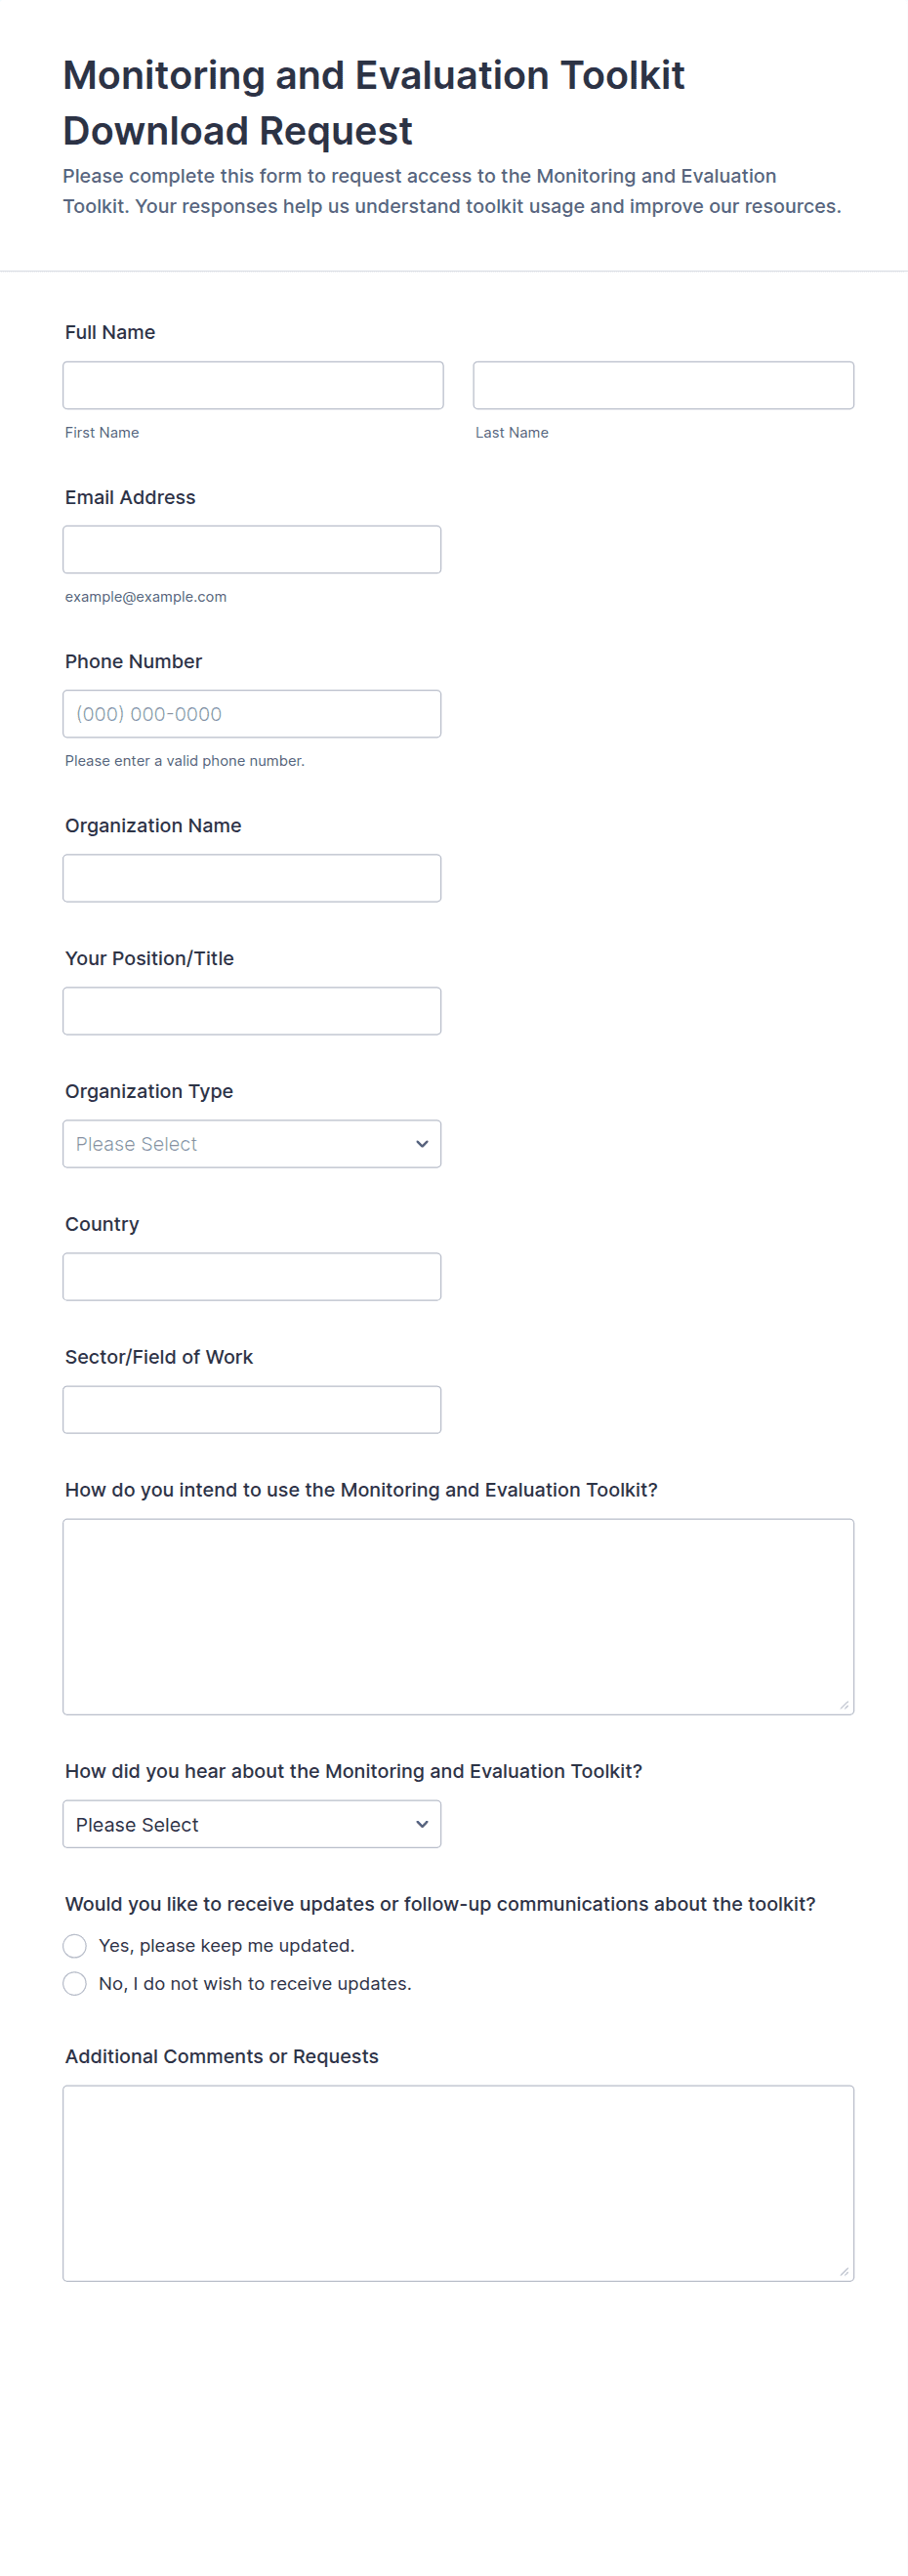
Task: Focus the Email Address text box
Action: [252, 549]
